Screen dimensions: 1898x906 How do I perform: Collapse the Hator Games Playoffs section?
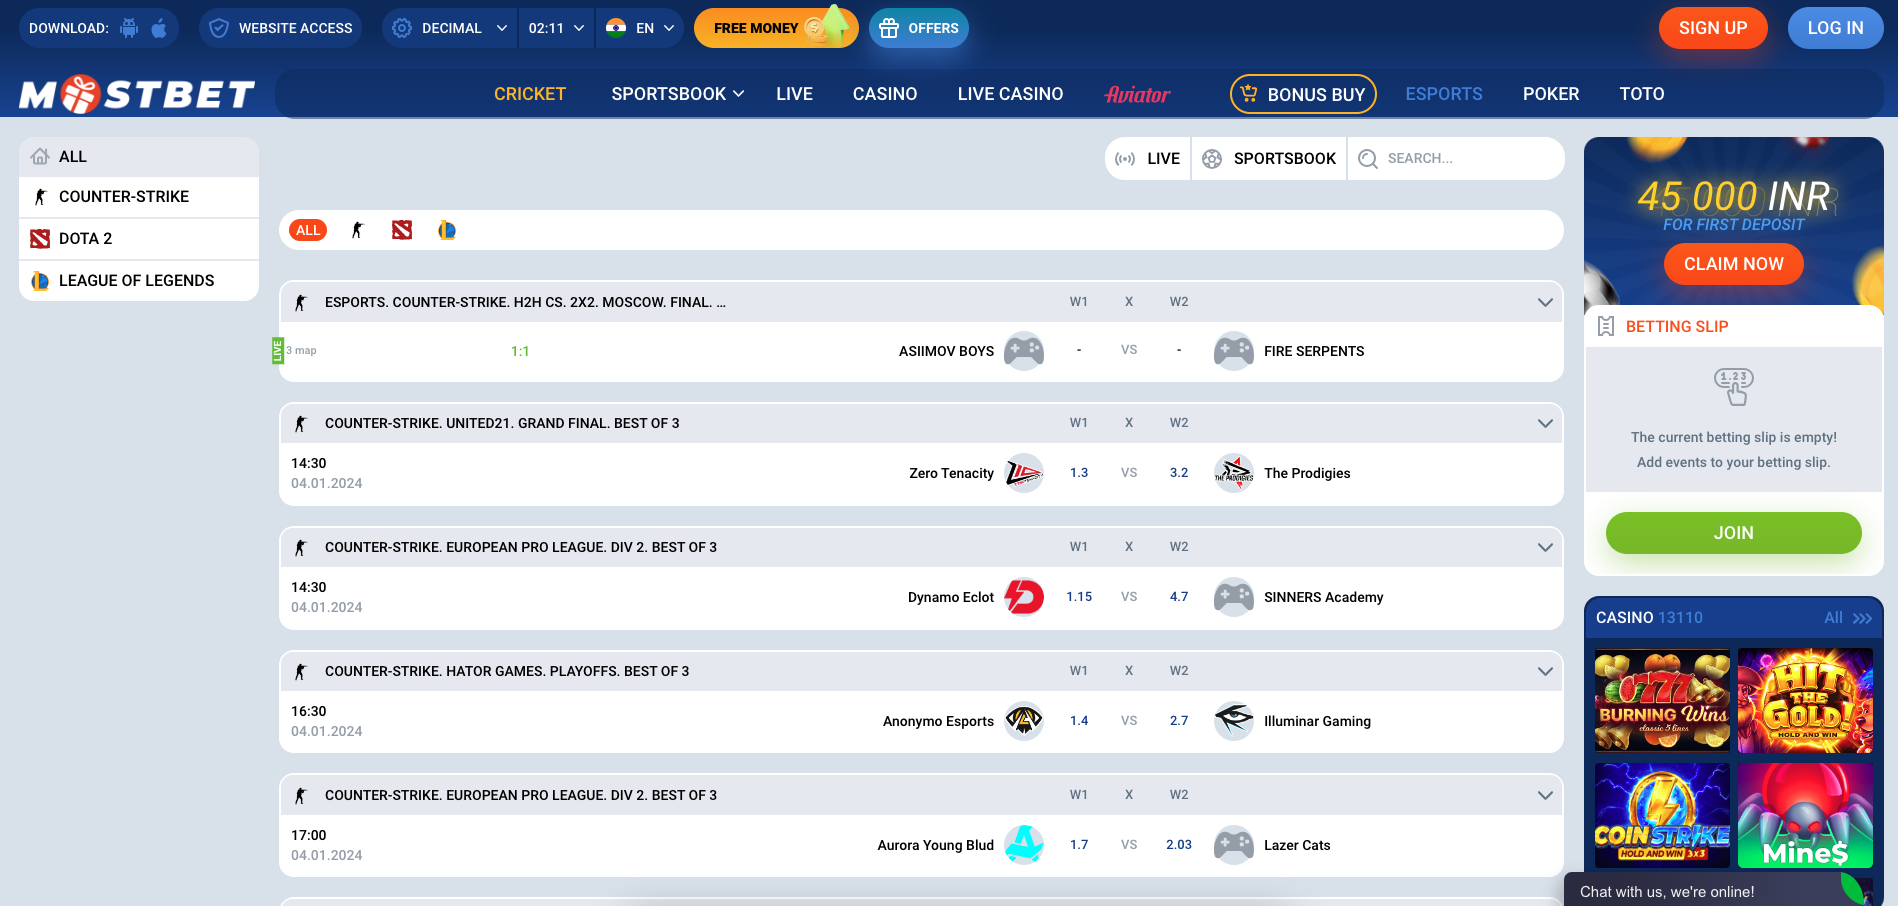tap(1545, 671)
